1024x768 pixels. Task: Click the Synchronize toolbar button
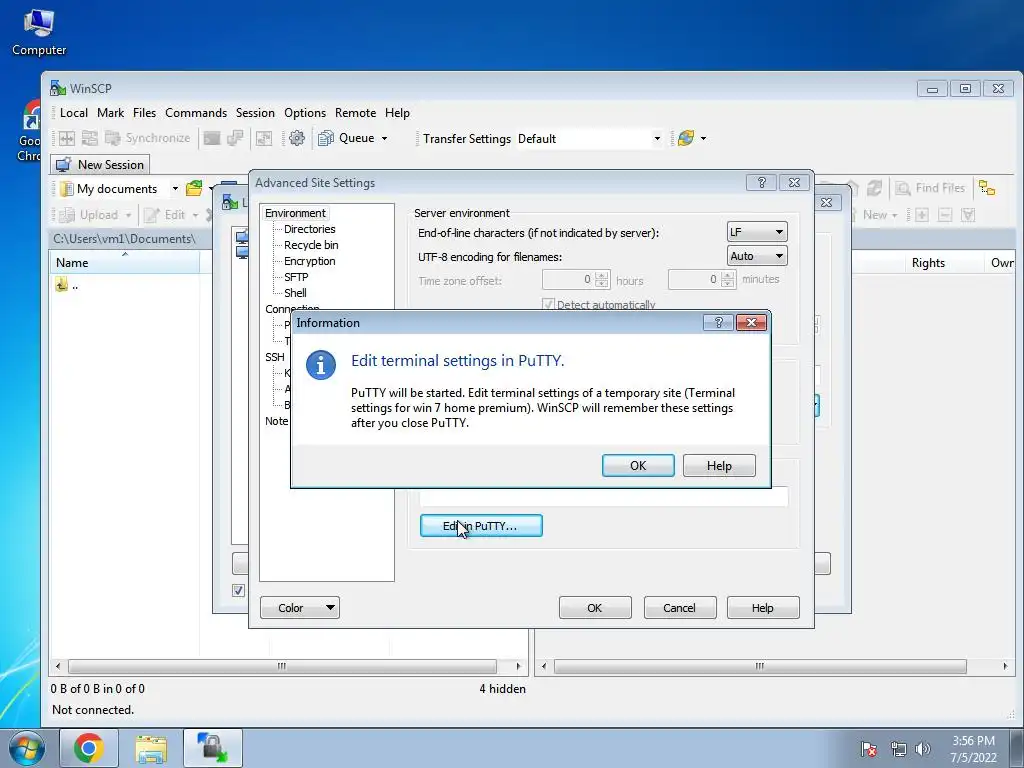(x=148, y=138)
